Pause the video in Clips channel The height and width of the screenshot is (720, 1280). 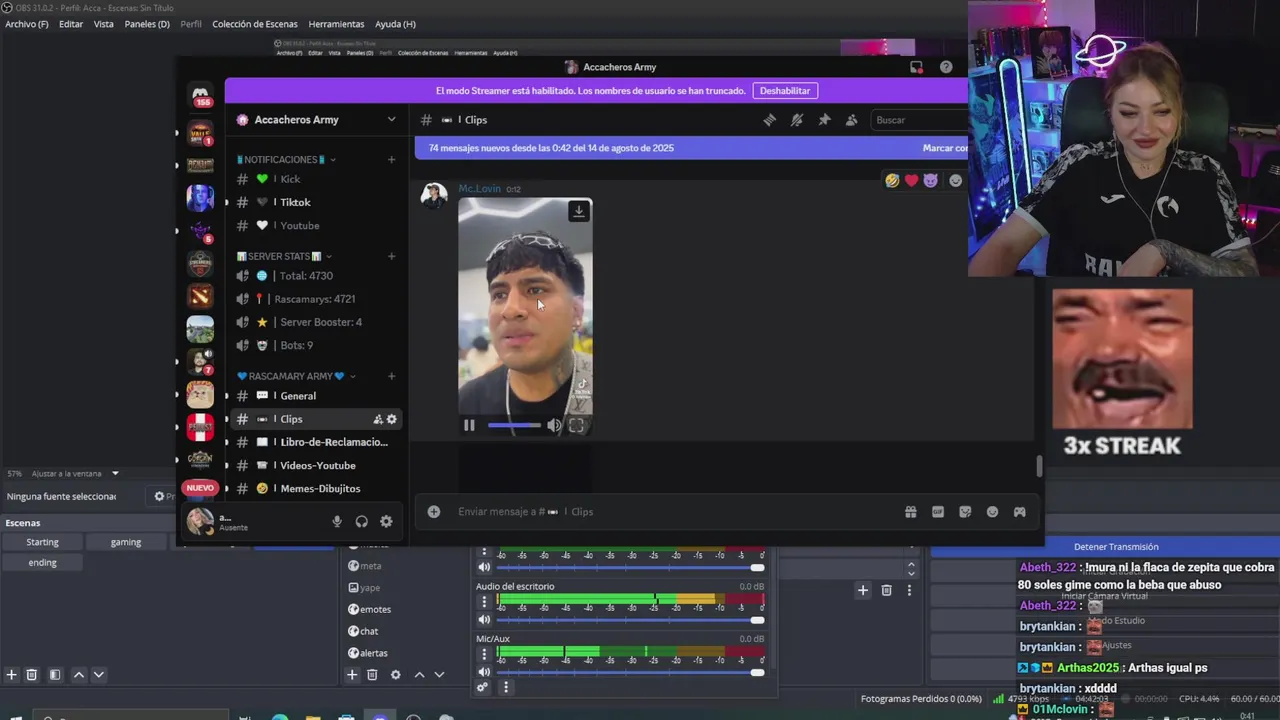click(x=469, y=425)
